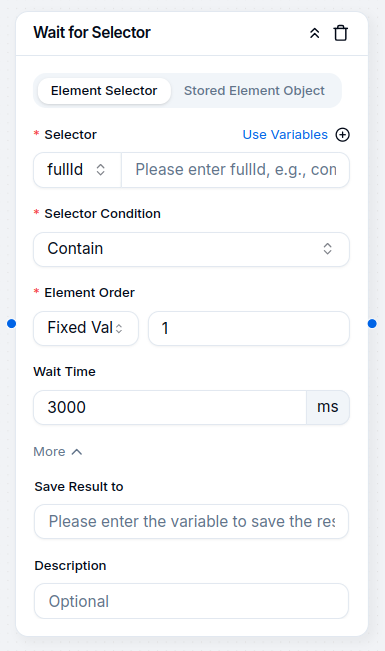Click the left blue connector dot
Viewport: 385px width, 651px height.
(x=12, y=323)
